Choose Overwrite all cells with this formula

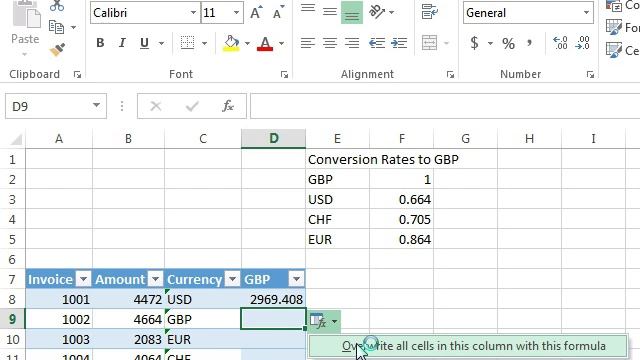pos(468,346)
